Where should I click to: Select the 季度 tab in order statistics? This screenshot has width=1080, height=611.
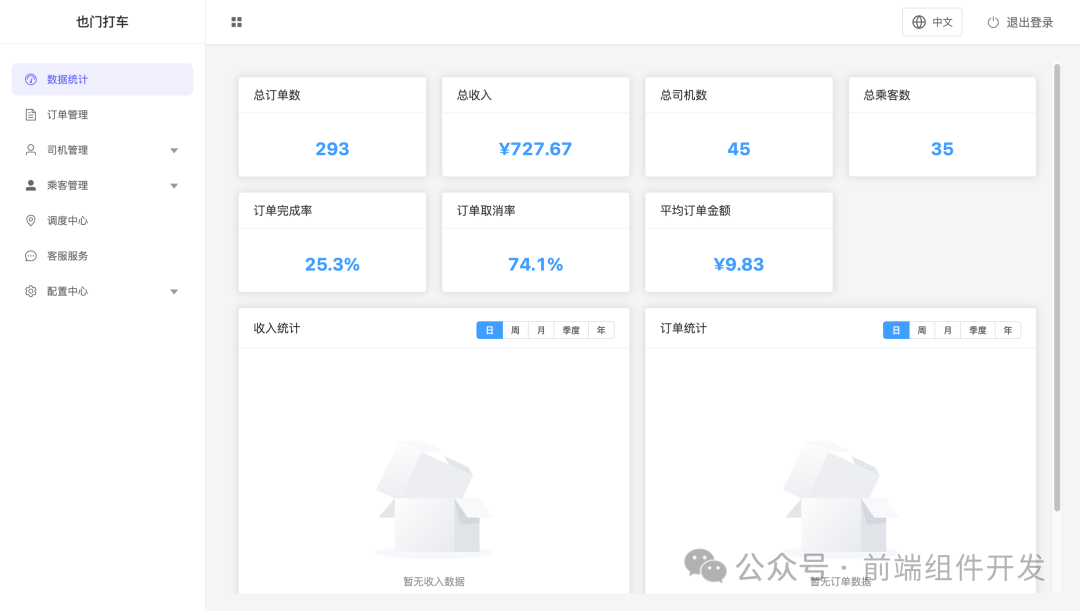click(977, 329)
